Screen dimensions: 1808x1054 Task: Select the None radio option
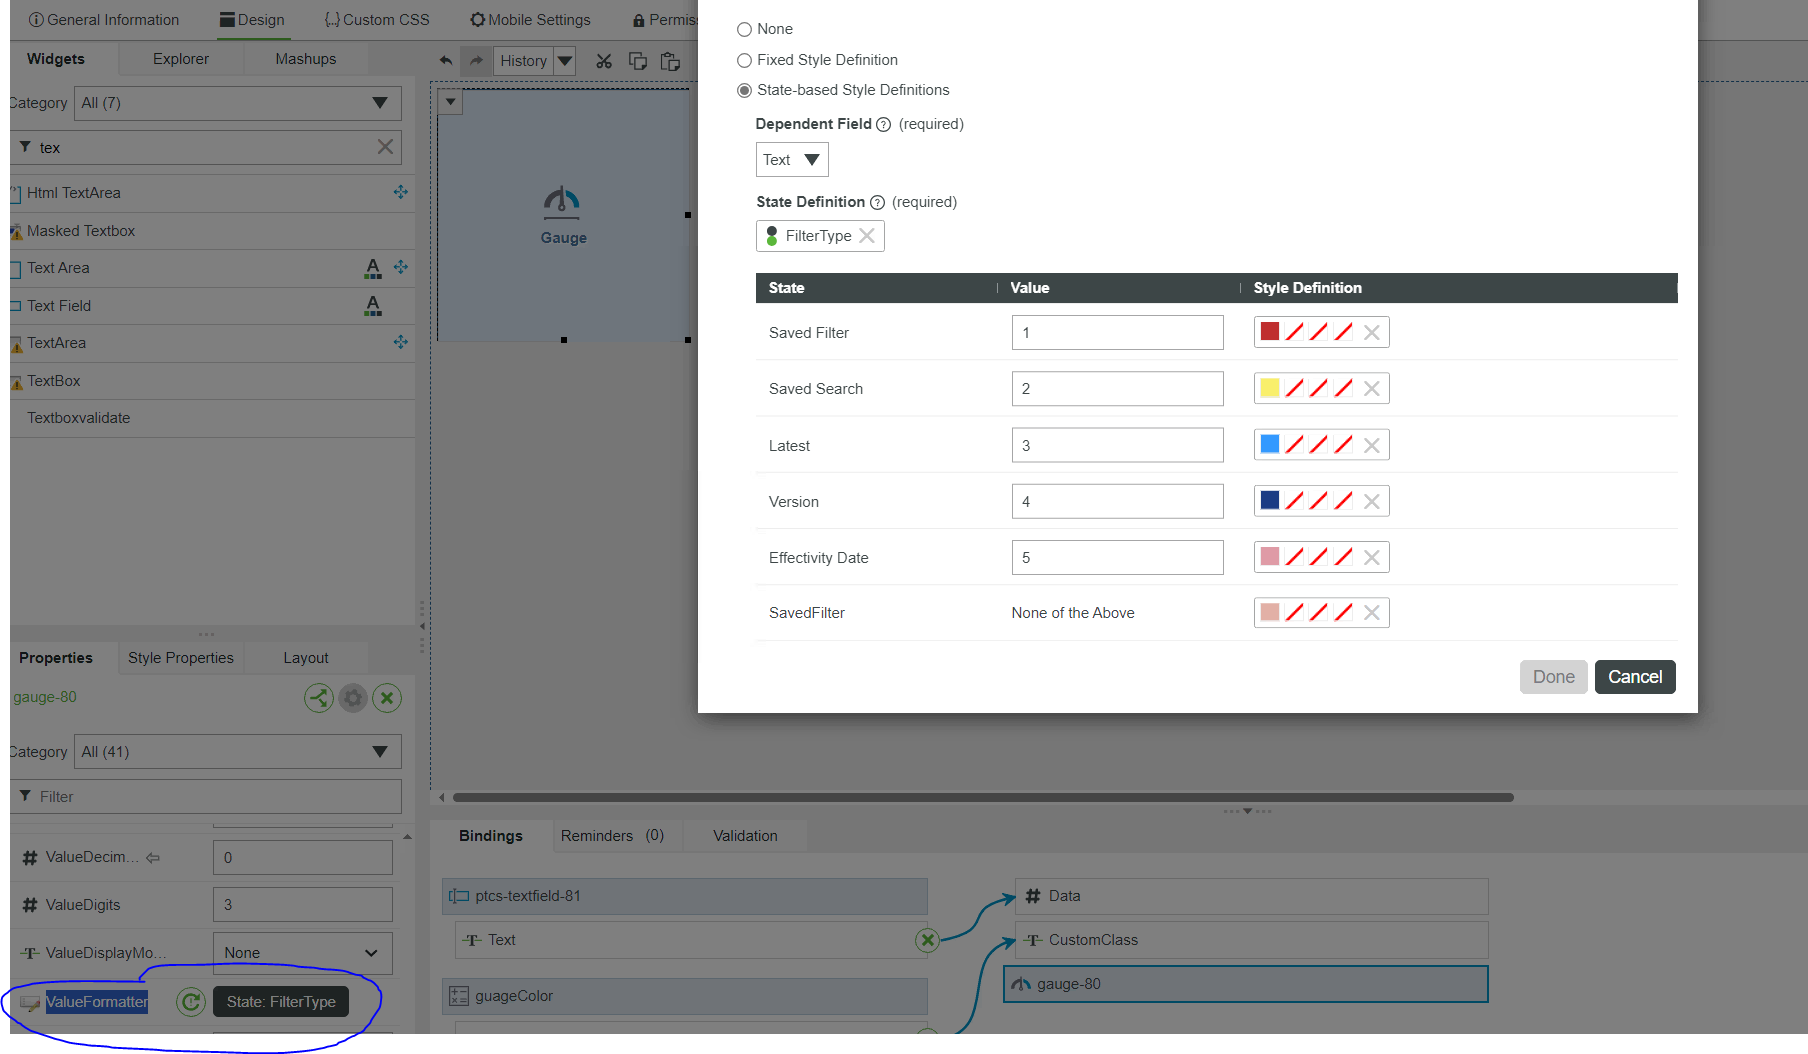coord(744,29)
